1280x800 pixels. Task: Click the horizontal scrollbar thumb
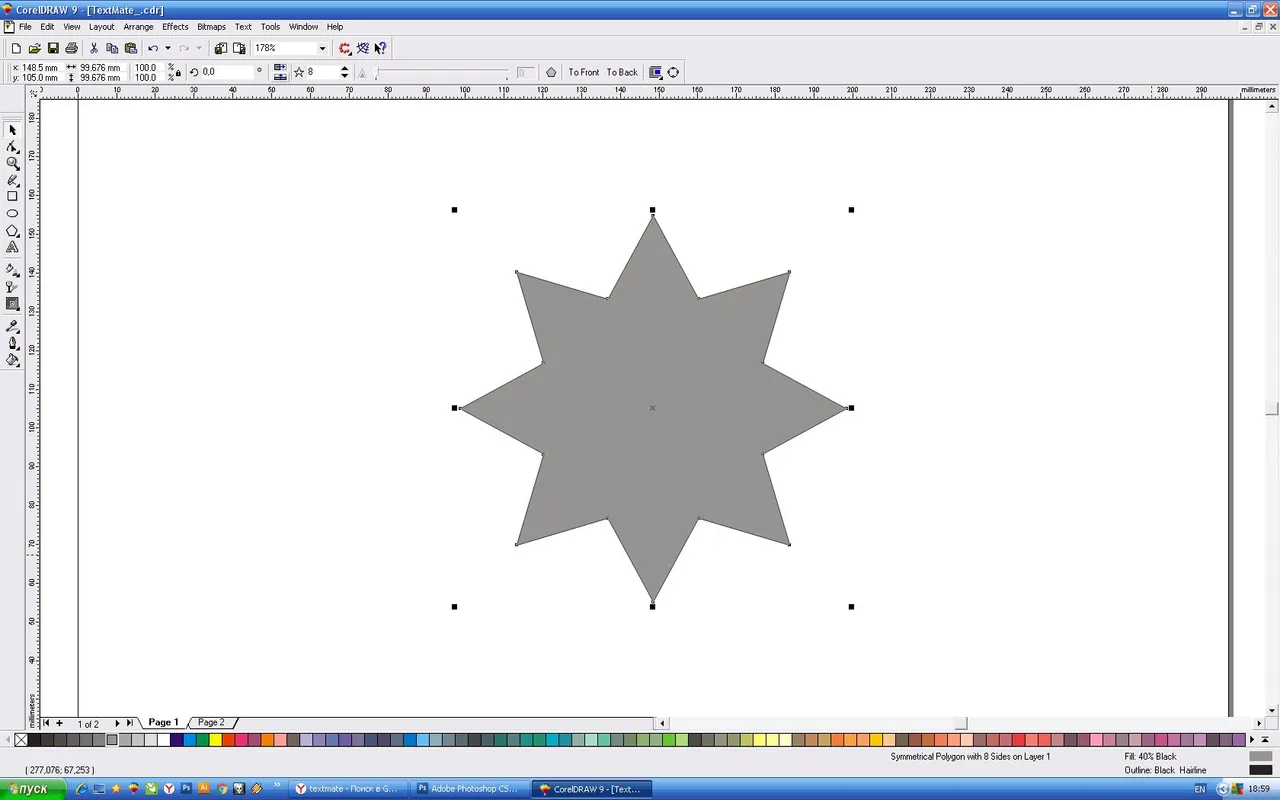[x=961, y=723]
